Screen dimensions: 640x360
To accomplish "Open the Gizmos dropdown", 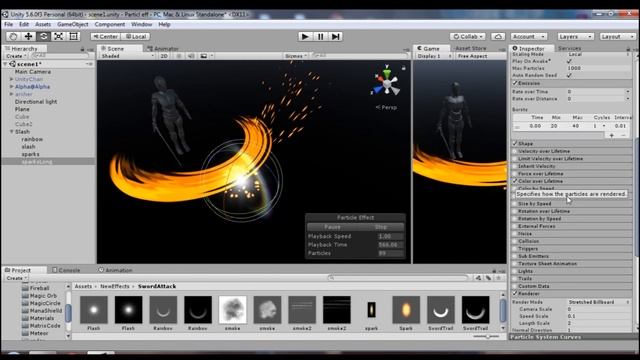I will [296, 56].
